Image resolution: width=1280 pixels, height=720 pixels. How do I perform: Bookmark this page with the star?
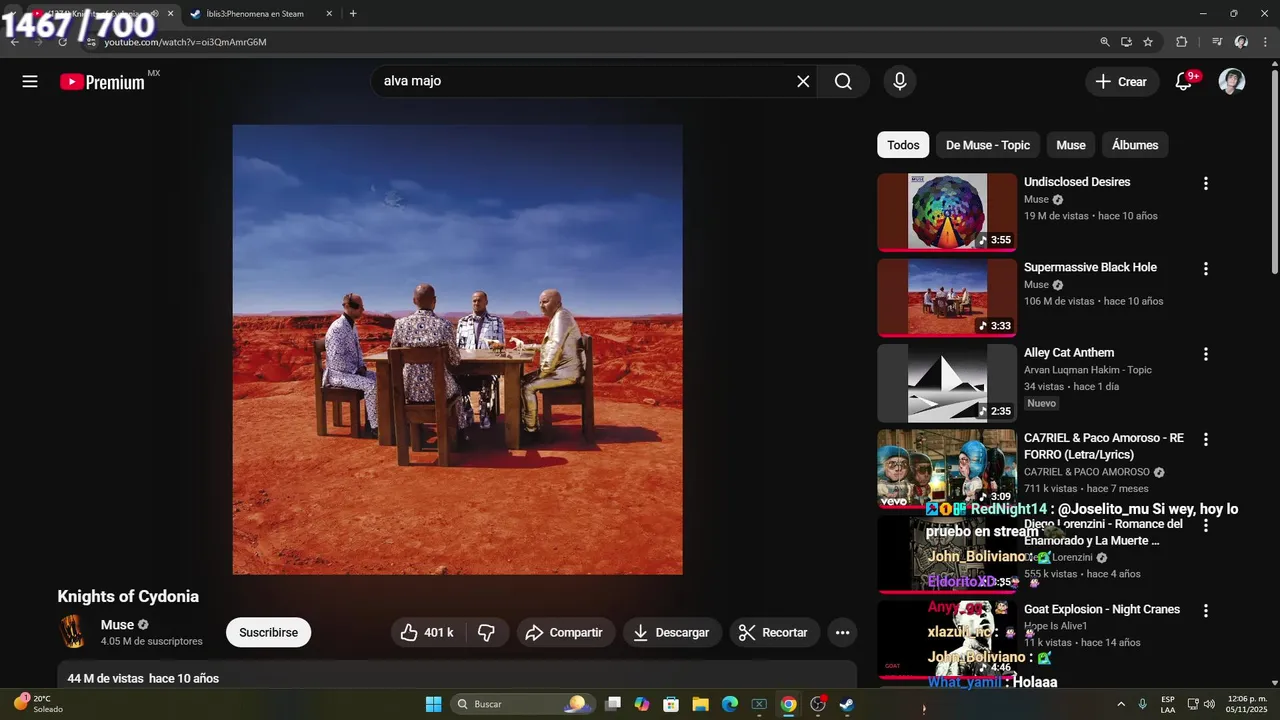[x=1148, y=42]
